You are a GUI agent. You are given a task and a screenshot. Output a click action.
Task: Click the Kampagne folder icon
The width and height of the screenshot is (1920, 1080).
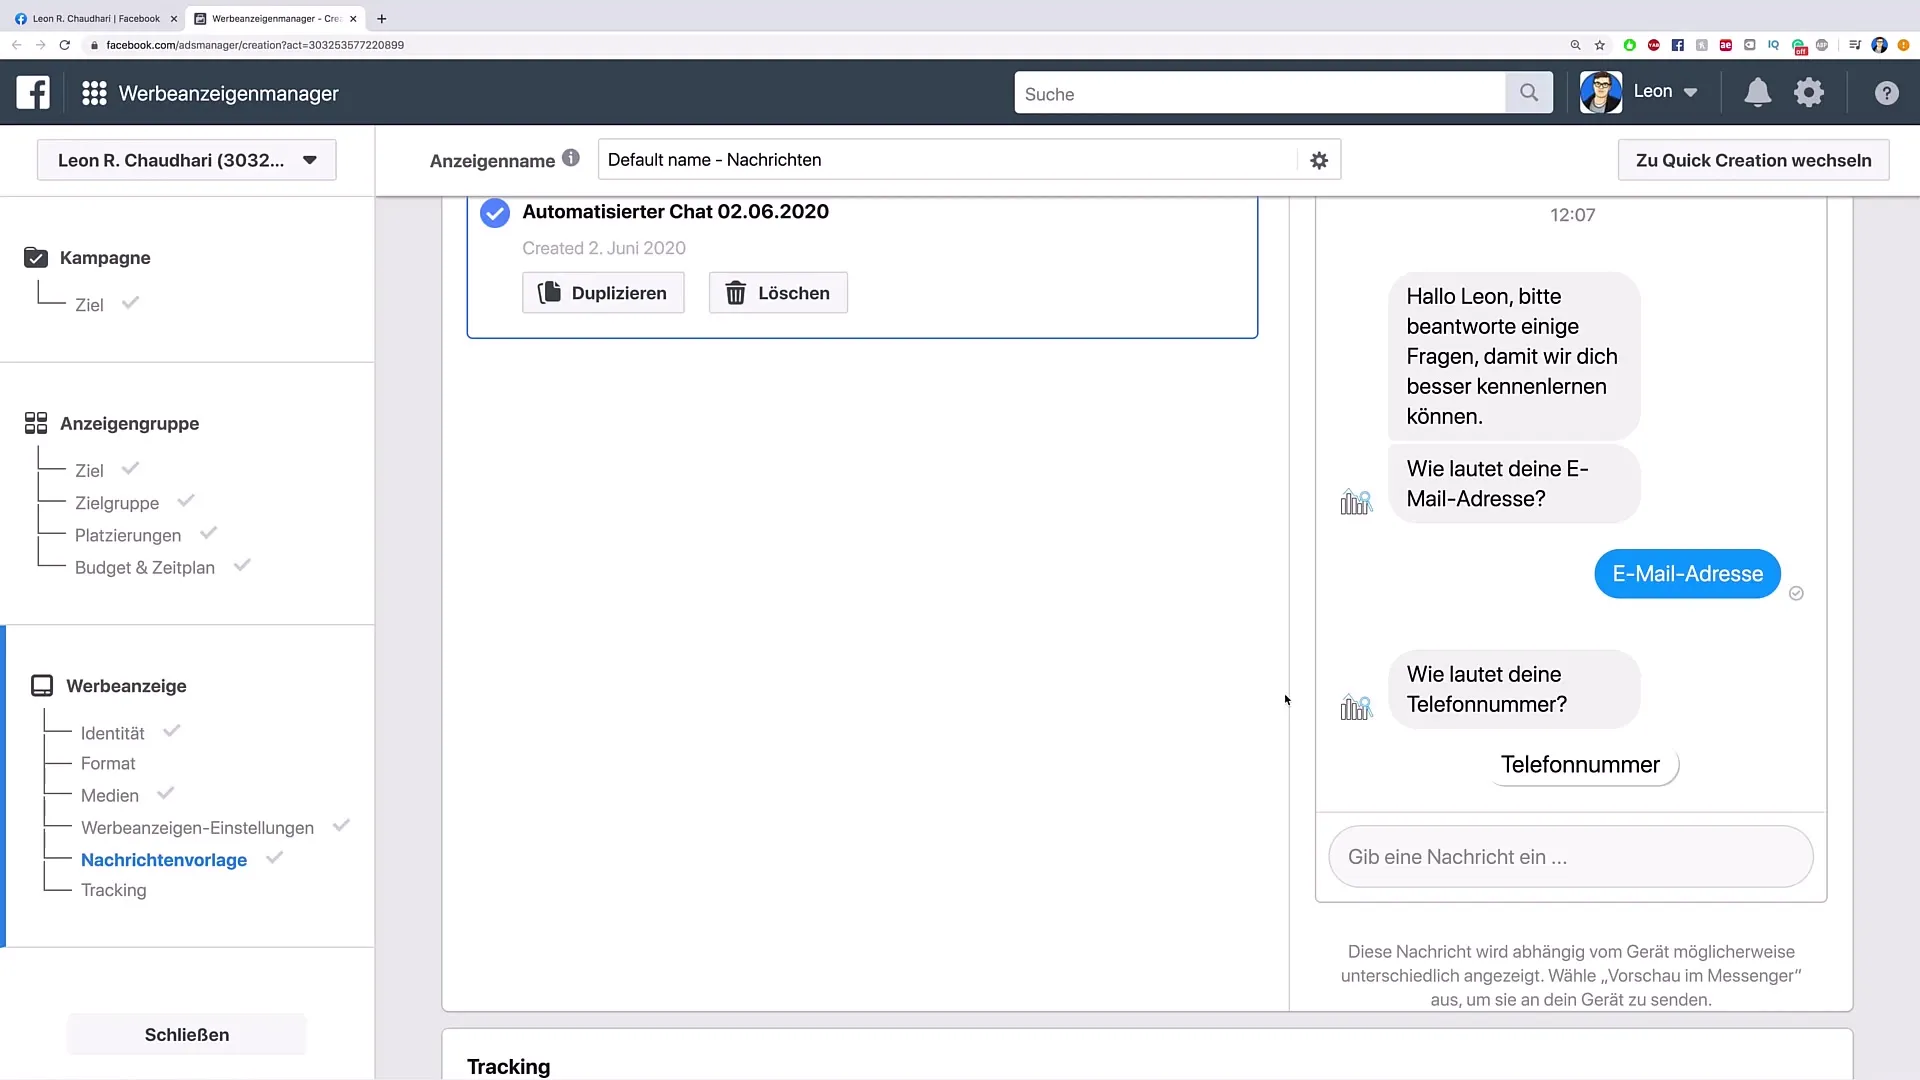click(36, 257)
